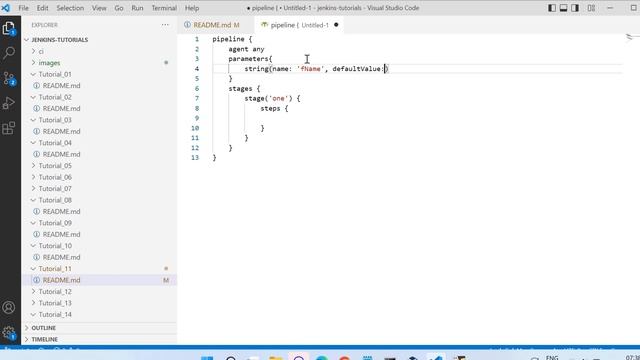Open README.md under Tutorial_03

point(100,131)
